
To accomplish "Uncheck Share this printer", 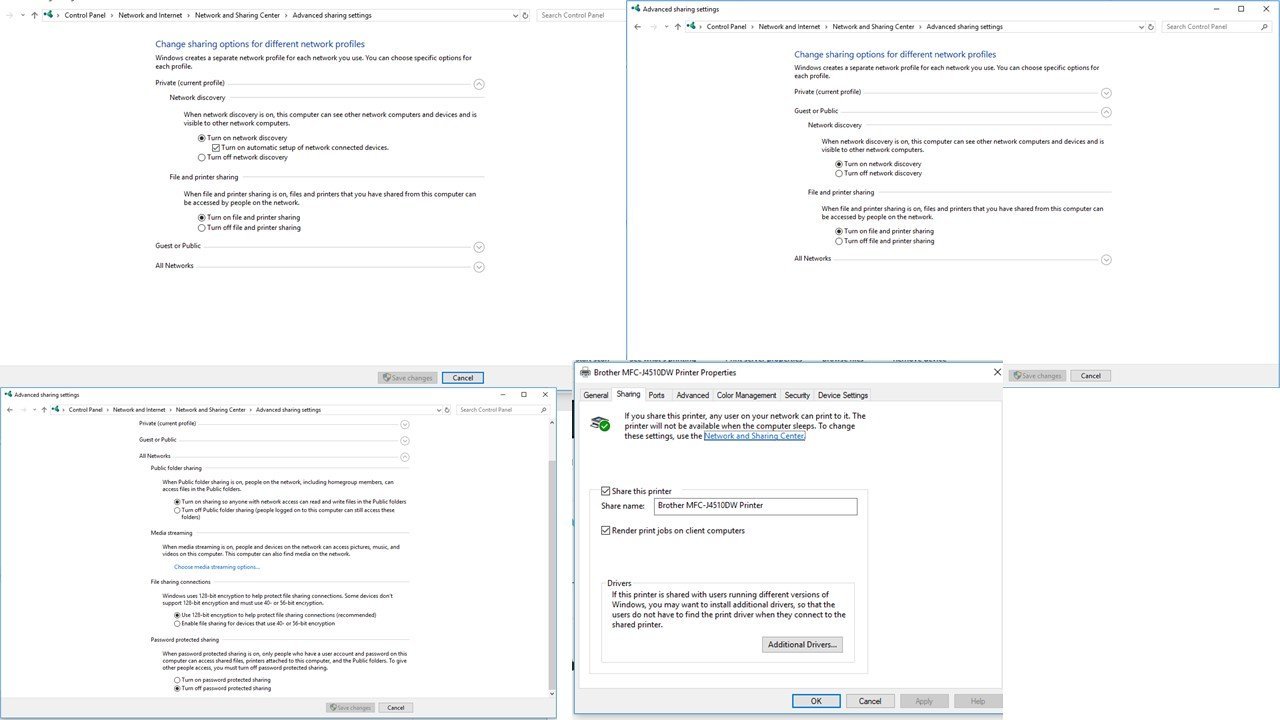I will (606, 491).
